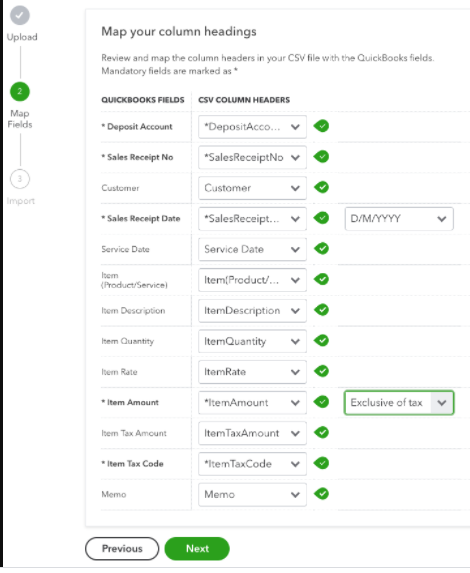Viewport: 470px width, 573px height.
Task: Click green checkmark beside ItemQuantity dropdown
Action: click(x=321, y=341)
